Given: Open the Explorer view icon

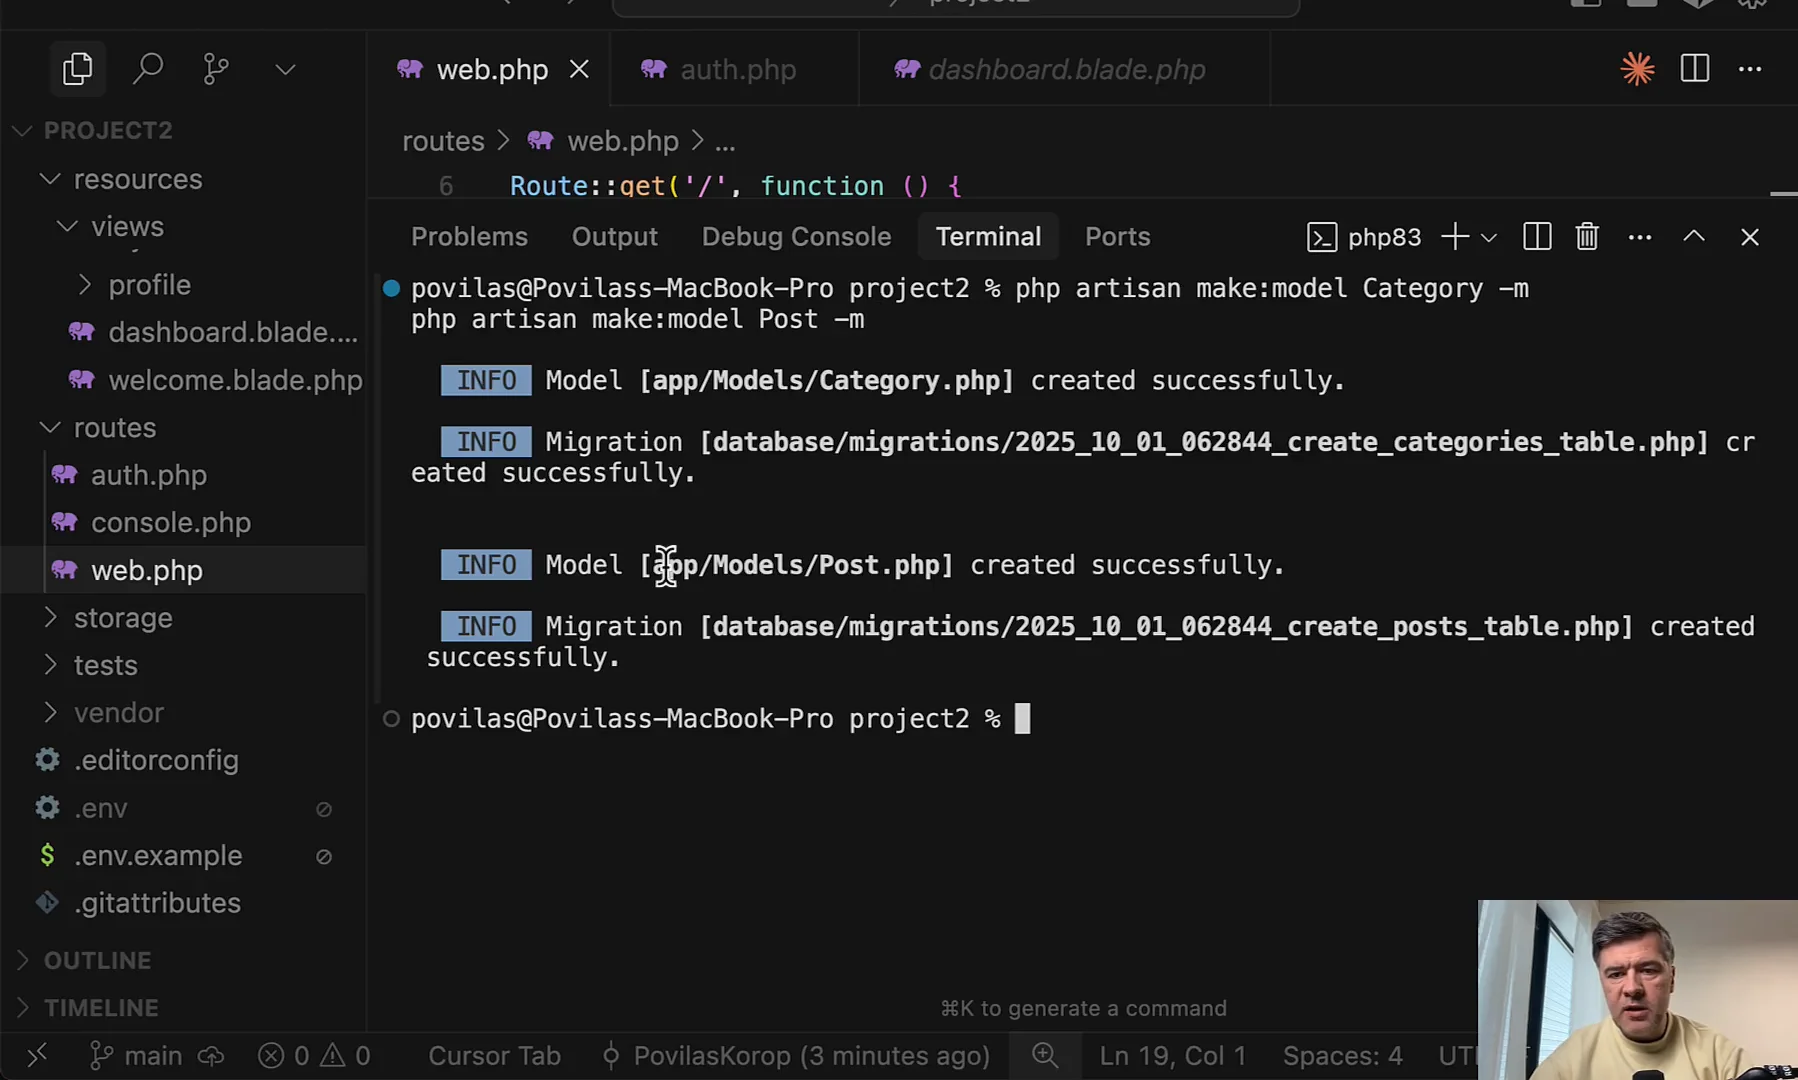Looking at the screenshot, I should pyautogui.click(x=77, y=69).
